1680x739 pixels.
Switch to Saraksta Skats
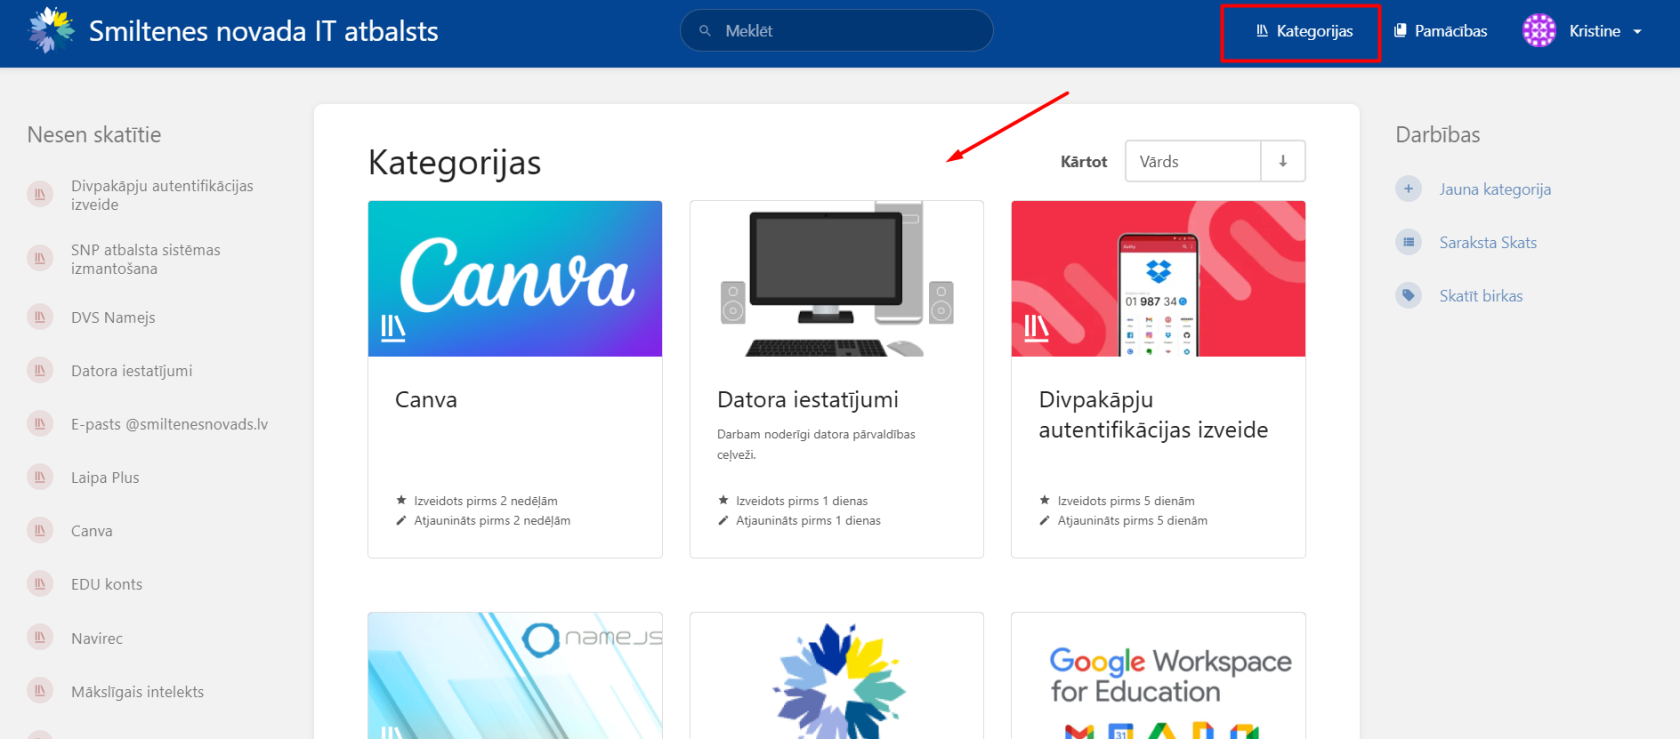click(1488, 242)
